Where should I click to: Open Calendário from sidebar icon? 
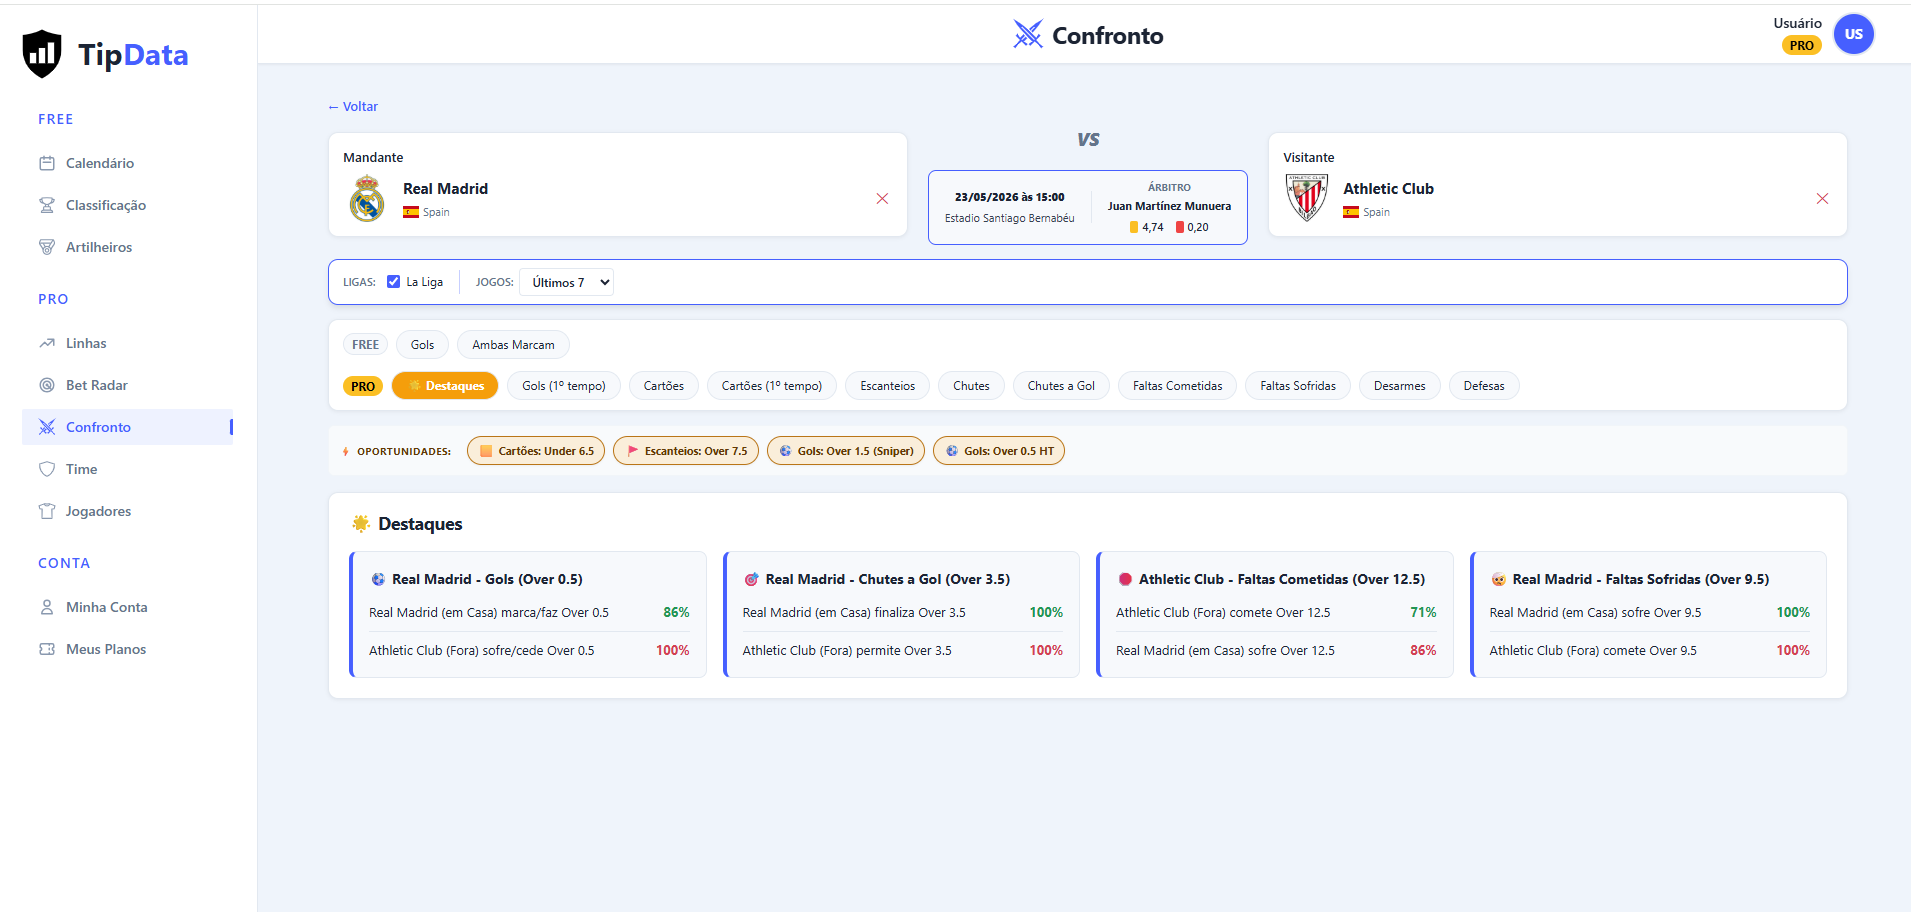47,163
